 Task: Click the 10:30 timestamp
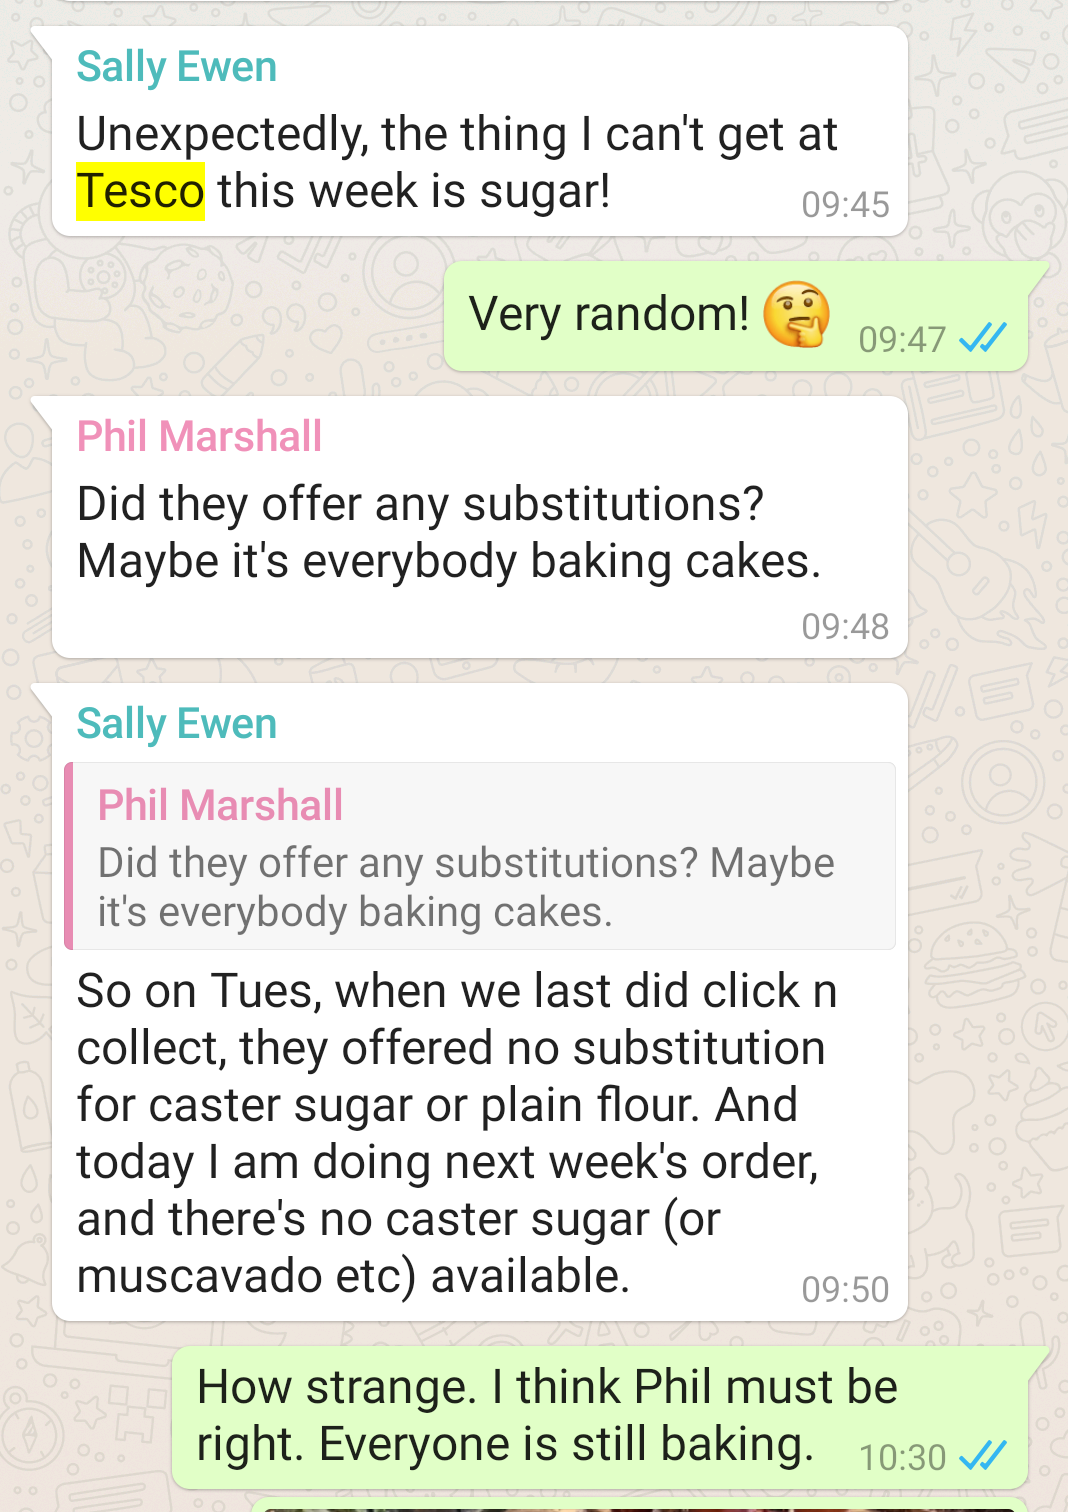click(902, 1457)
